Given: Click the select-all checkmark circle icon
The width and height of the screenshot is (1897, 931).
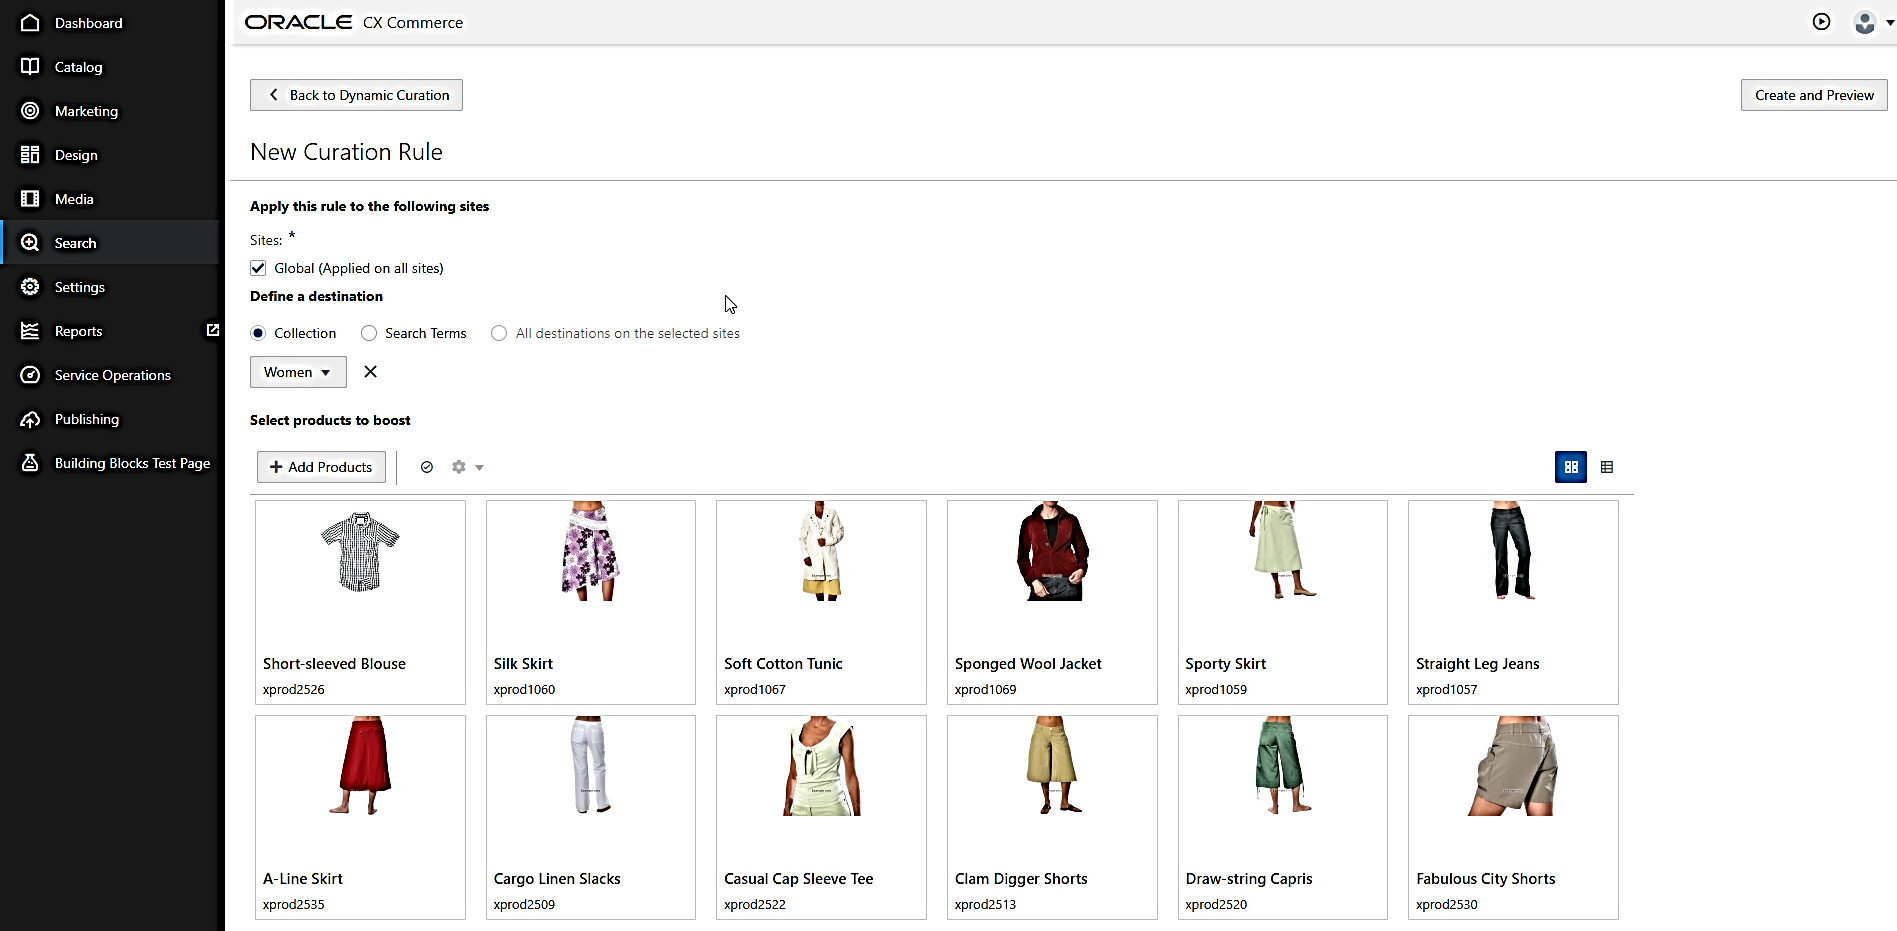Looking at the screenshot, I should pos(427,467).
